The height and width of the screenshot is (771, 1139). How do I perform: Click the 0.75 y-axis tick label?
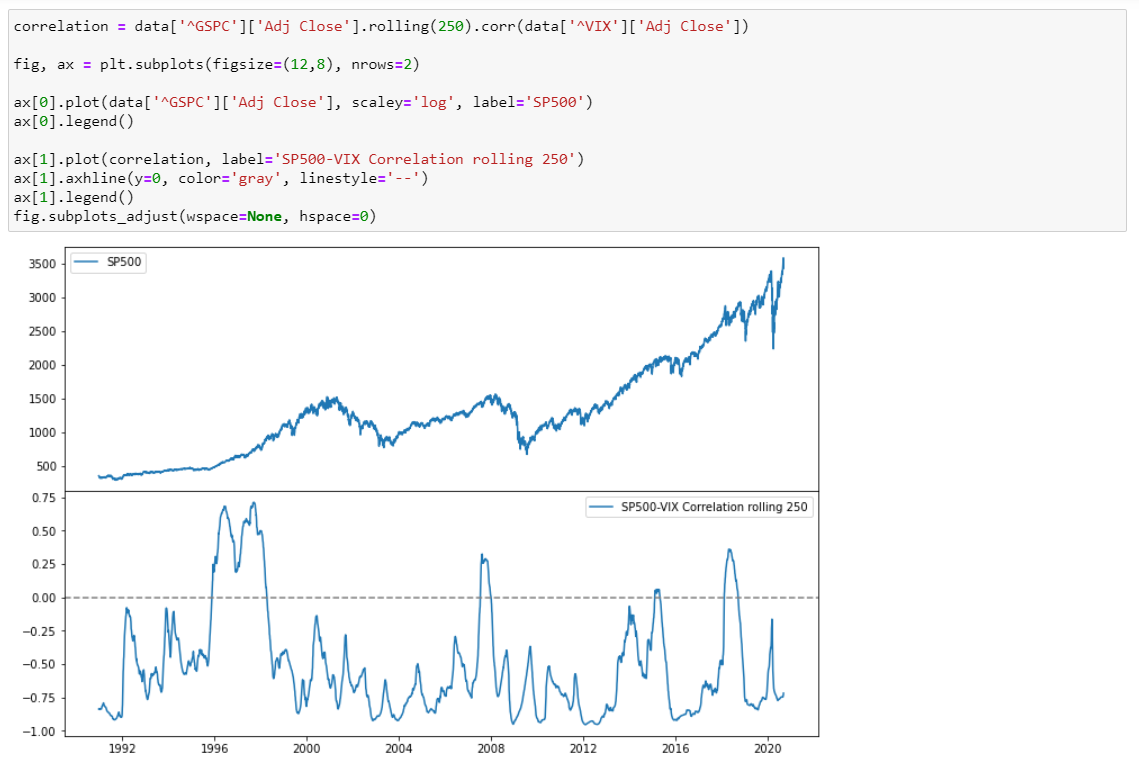42,497
